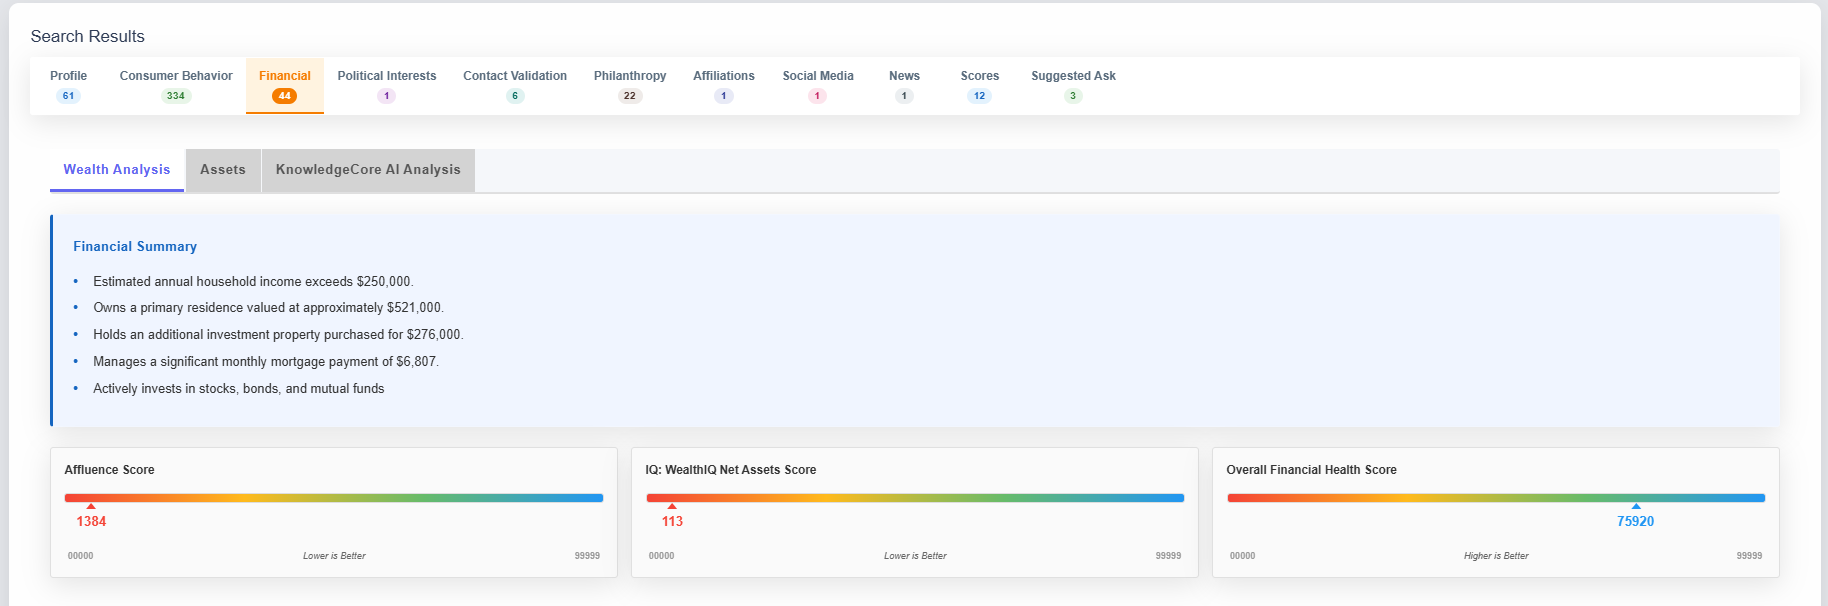This screenshot has width=1828, height=606.
Task: Click the WealthIQ Net Assets gradient bar
Action: (915, 498)
